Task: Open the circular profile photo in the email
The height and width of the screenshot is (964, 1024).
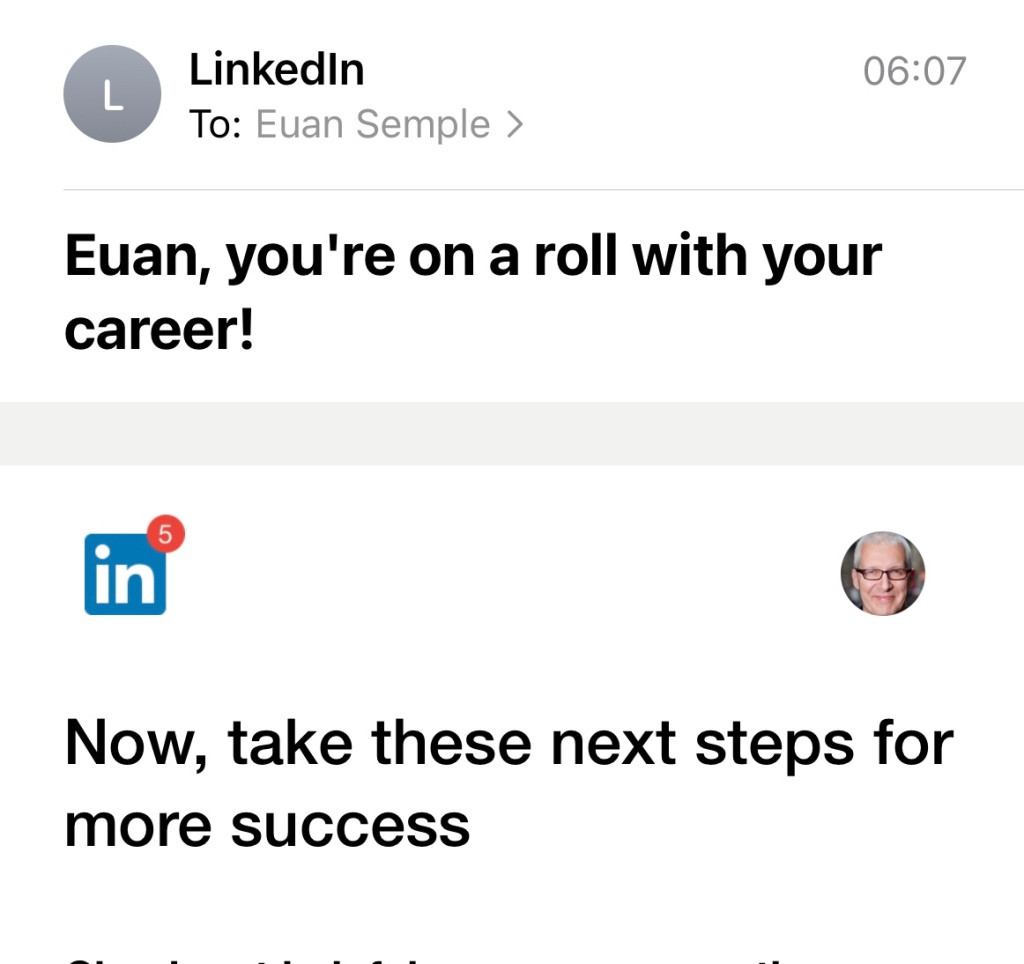Action: [x=882, y=573]
